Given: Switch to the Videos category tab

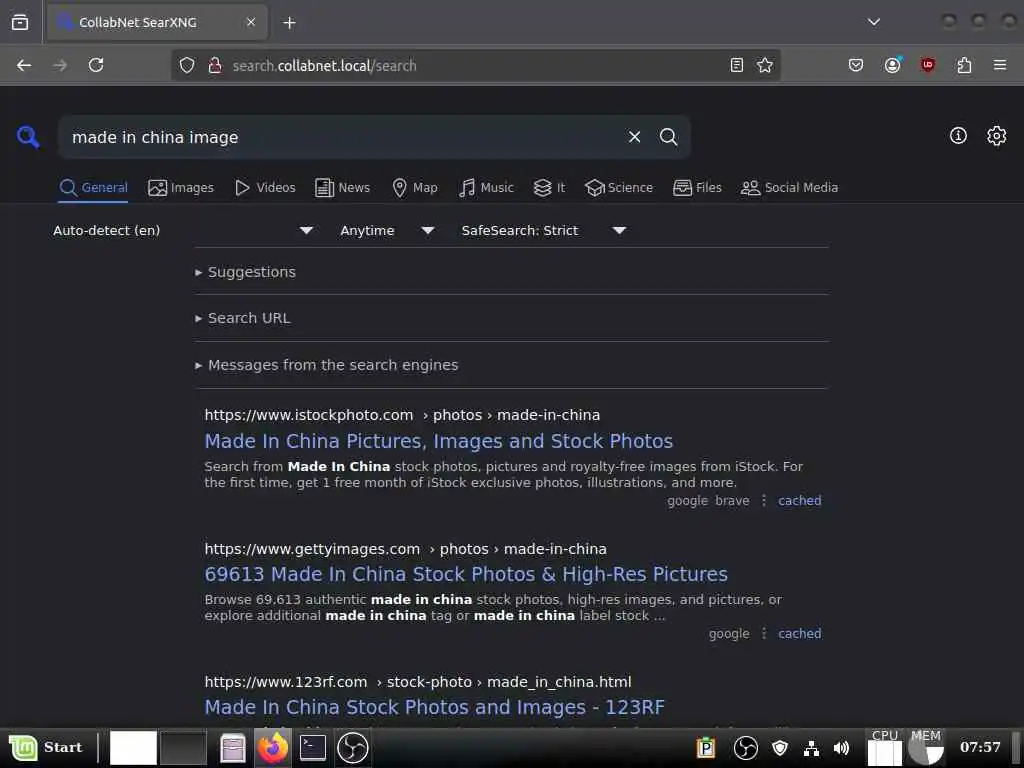Looking at the screenshot, I should point(265,188).
